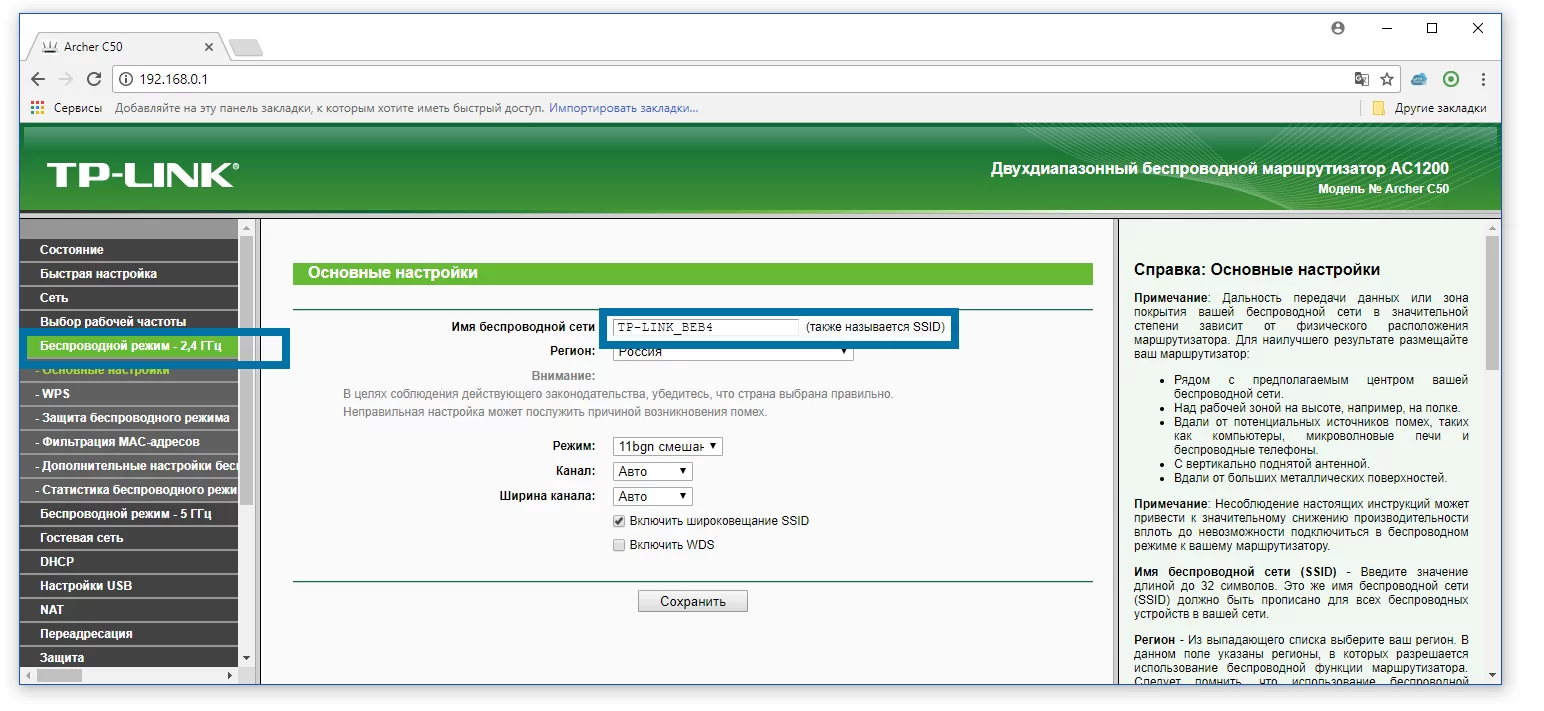Open the Ширина канала dropdown
This screenshot has height=711, width=1544.
[x=652, y=496]
